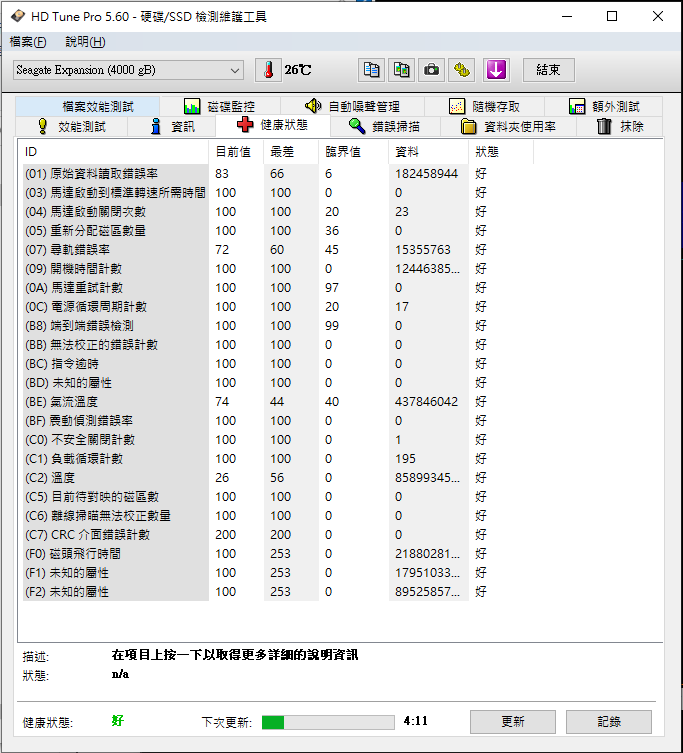This screenshot has width=683, height=753.
Task: Click the 記錄 log button
Action: tap(608, 721)
